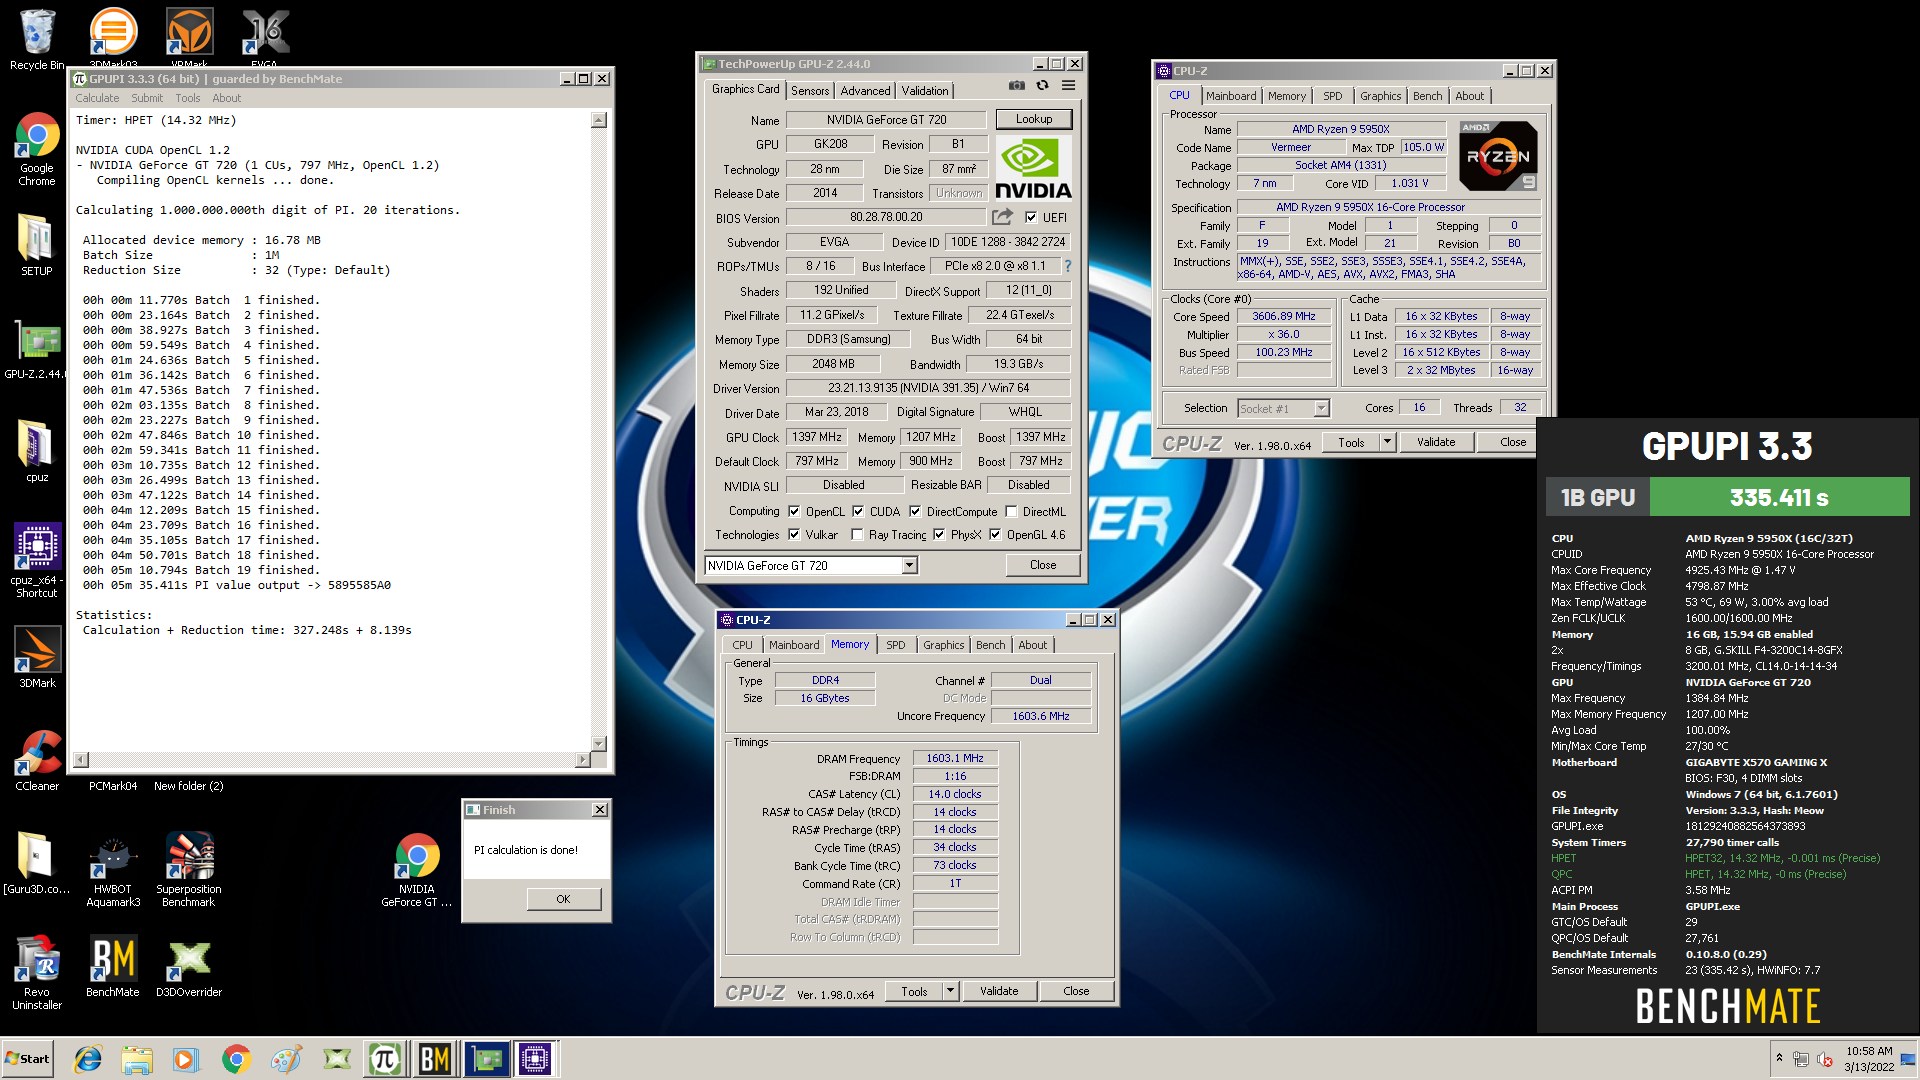Open GPU-Z hamburger menu icon
Screen dimensions: 1920x1080
[x=1068, y=86]
